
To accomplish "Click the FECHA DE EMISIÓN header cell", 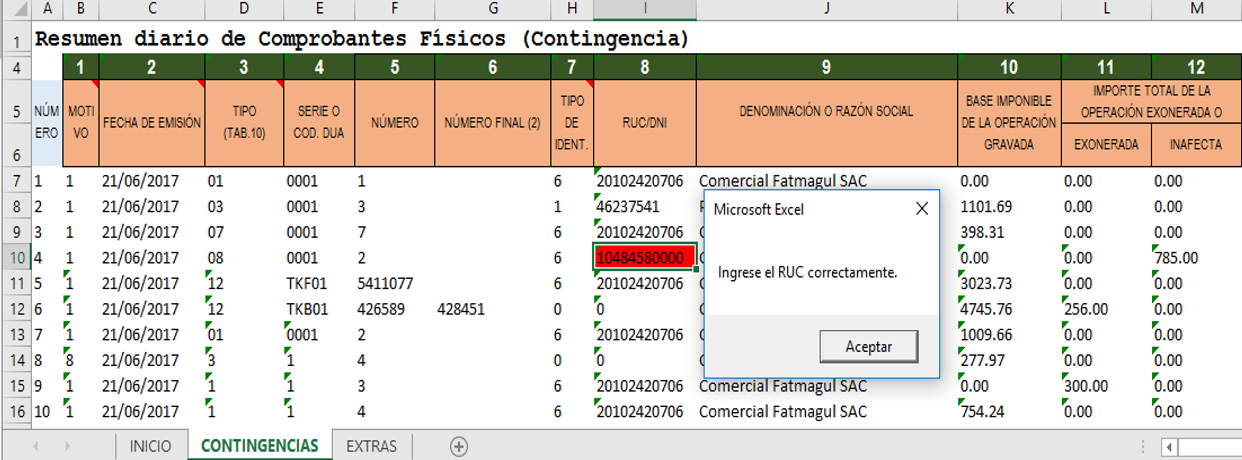I will [151, 122].
